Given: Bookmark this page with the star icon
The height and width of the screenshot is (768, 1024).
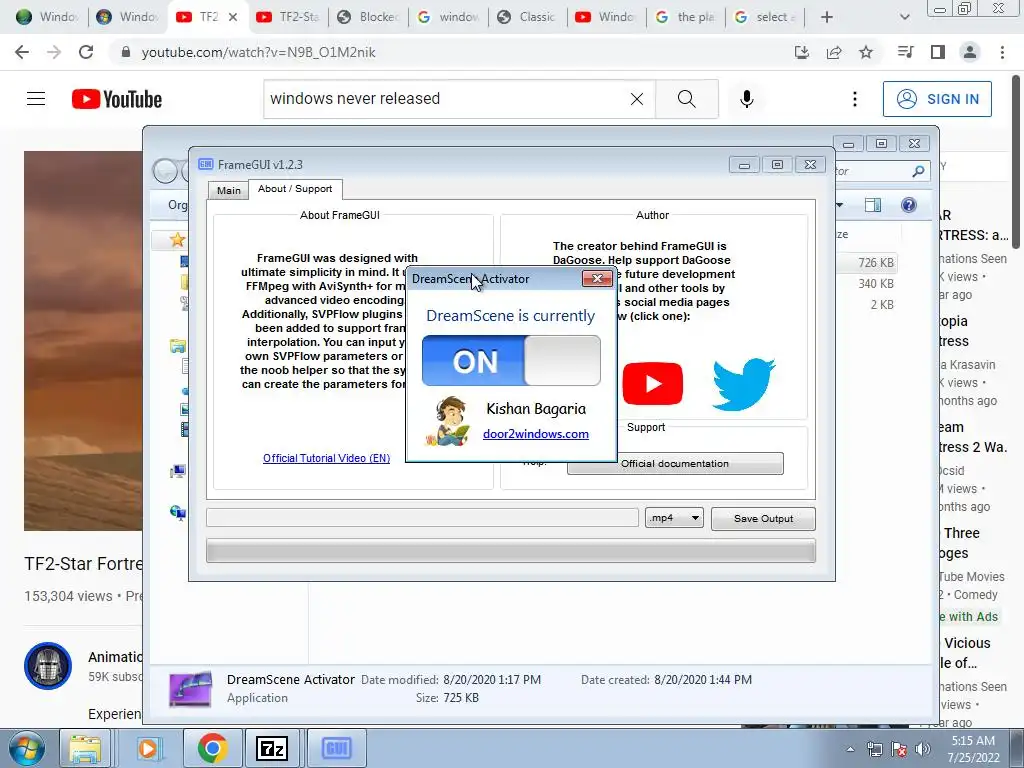Looking at the screenshot, I should [866, 52].
